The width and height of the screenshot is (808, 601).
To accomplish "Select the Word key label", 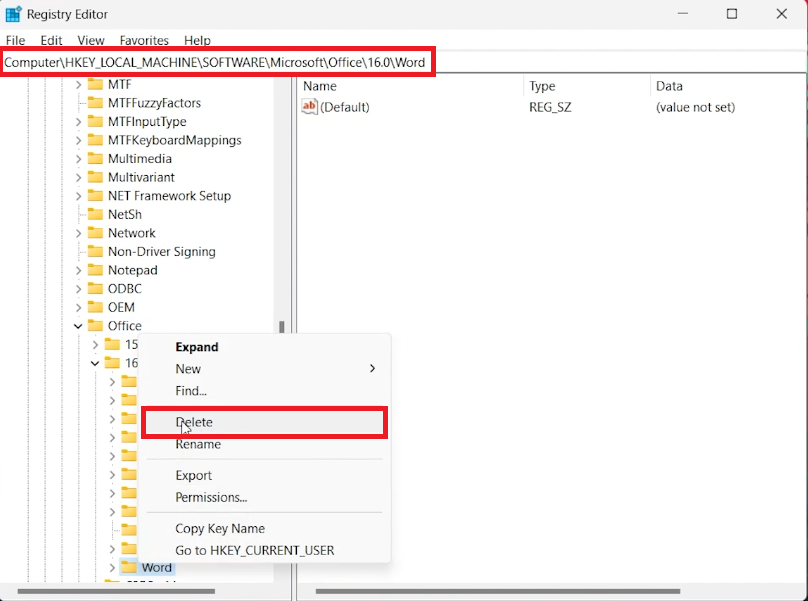I will [157, 567].
